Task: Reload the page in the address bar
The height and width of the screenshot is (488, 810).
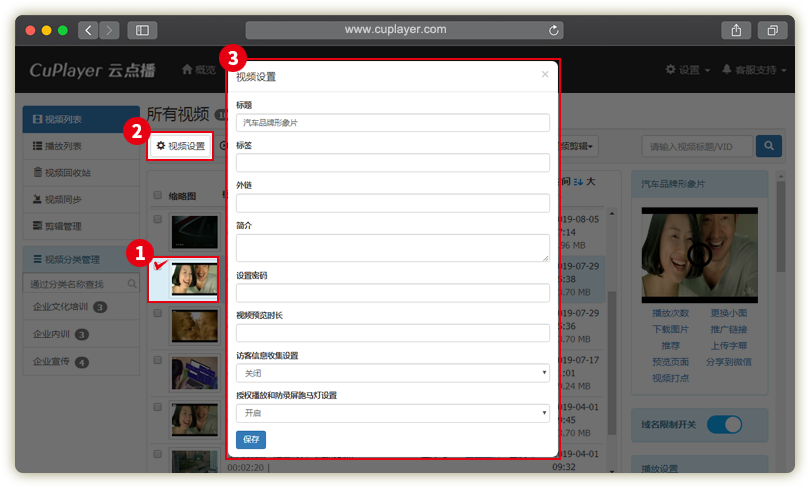Action: click(554, 30)
